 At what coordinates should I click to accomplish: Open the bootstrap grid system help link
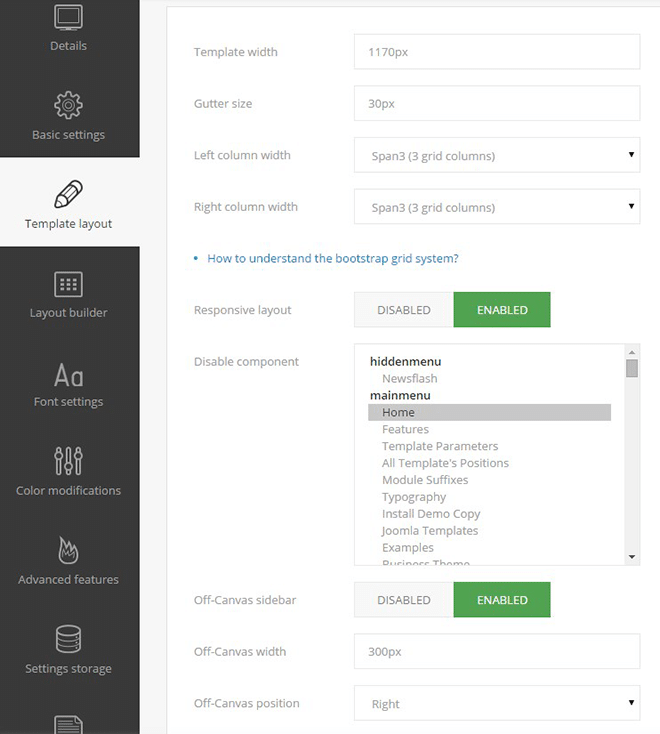332,258
